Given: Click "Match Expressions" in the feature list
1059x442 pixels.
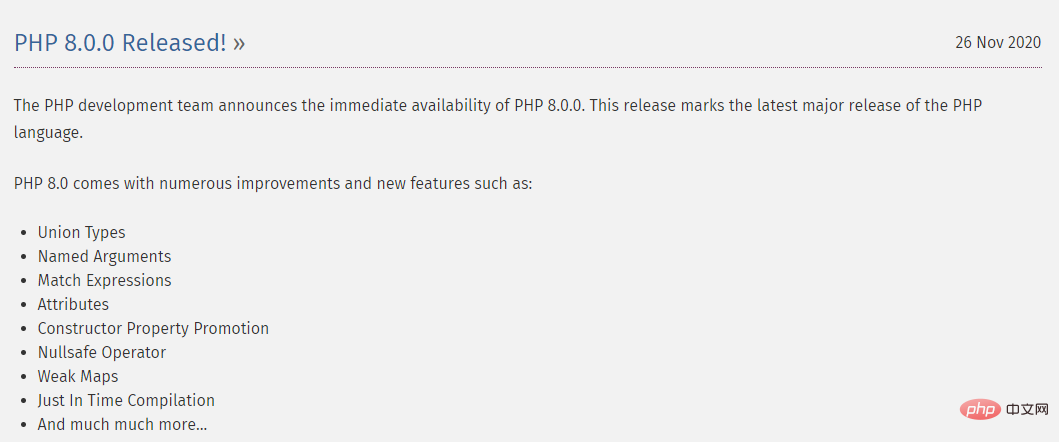Looking at the screenshot, I should 104,280.
